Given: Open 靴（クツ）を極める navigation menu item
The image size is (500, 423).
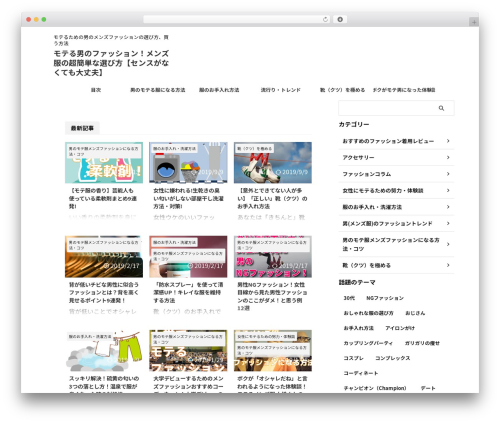Looking at the screenshot, I should pyautogui.click(x=342, y=90).
